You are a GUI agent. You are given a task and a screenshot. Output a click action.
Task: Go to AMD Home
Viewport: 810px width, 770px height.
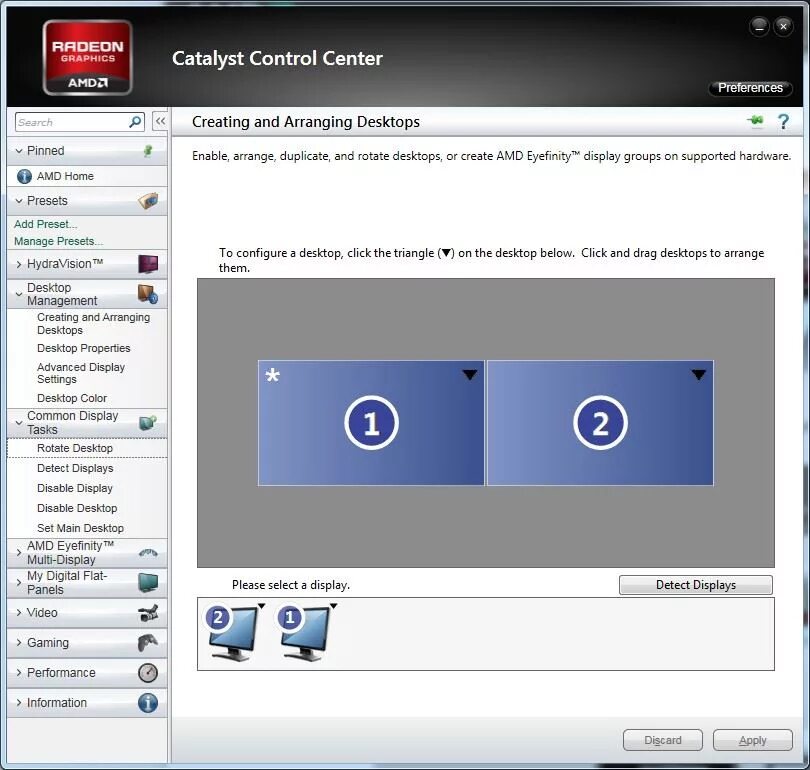[65, 177]
